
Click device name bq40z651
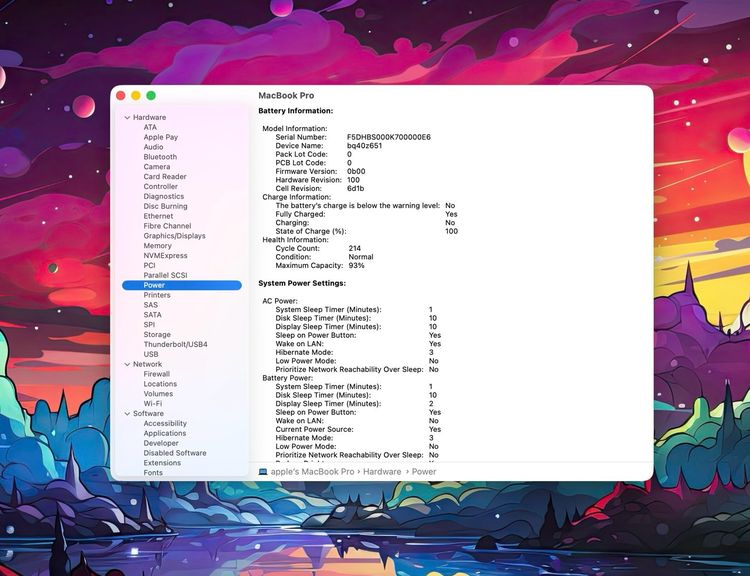364,146
